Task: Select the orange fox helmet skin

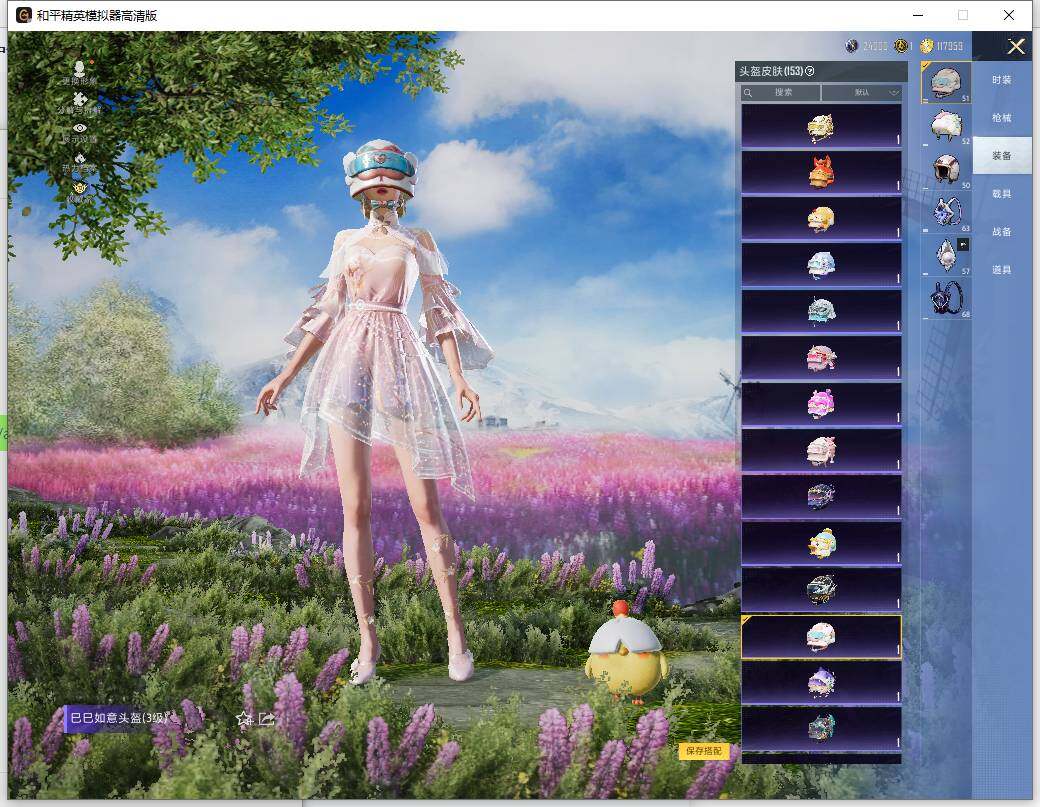Action: (821, 172)
